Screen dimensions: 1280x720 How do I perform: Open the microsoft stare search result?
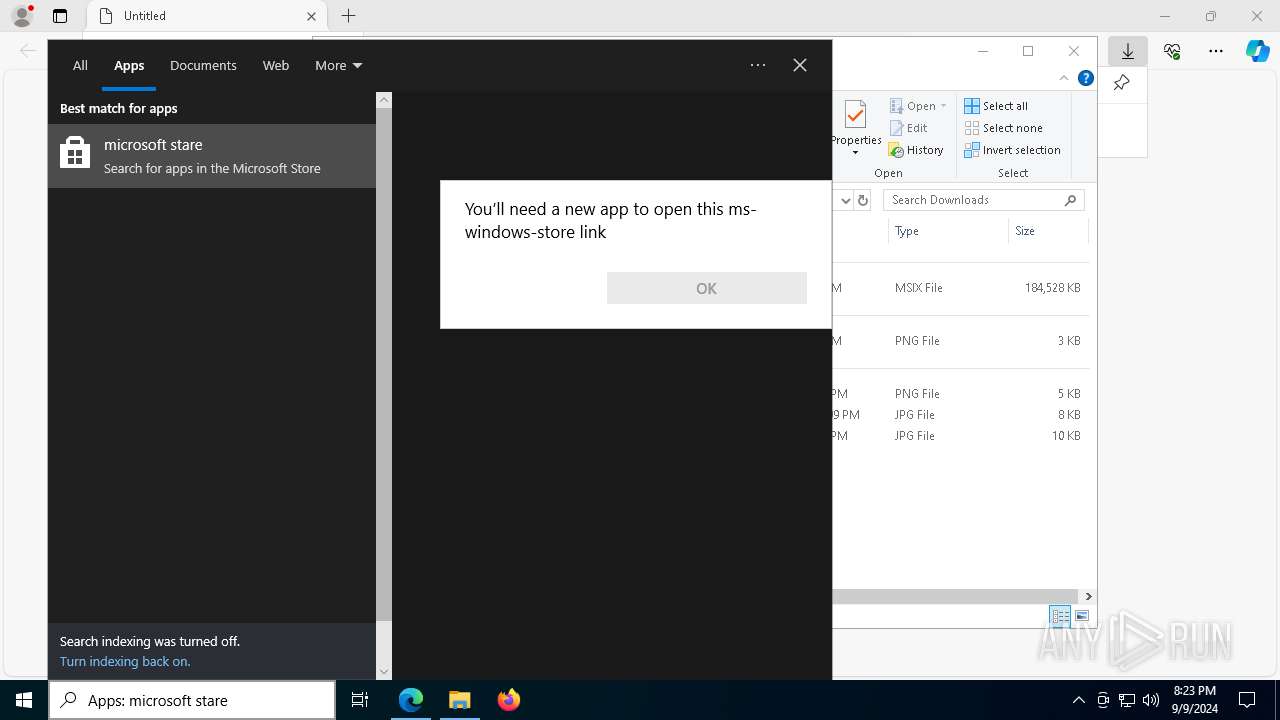212,156
